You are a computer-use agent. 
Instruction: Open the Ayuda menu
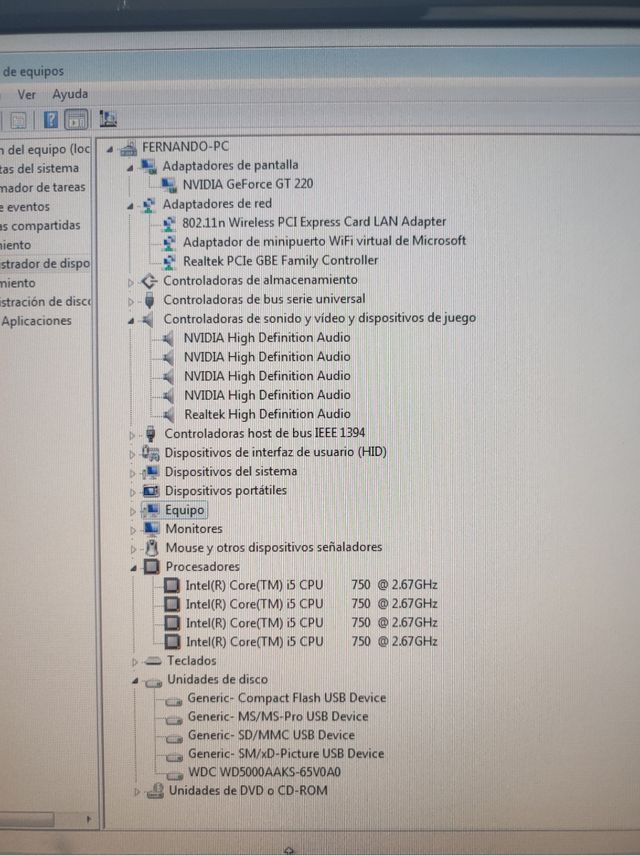pos(70,94)
